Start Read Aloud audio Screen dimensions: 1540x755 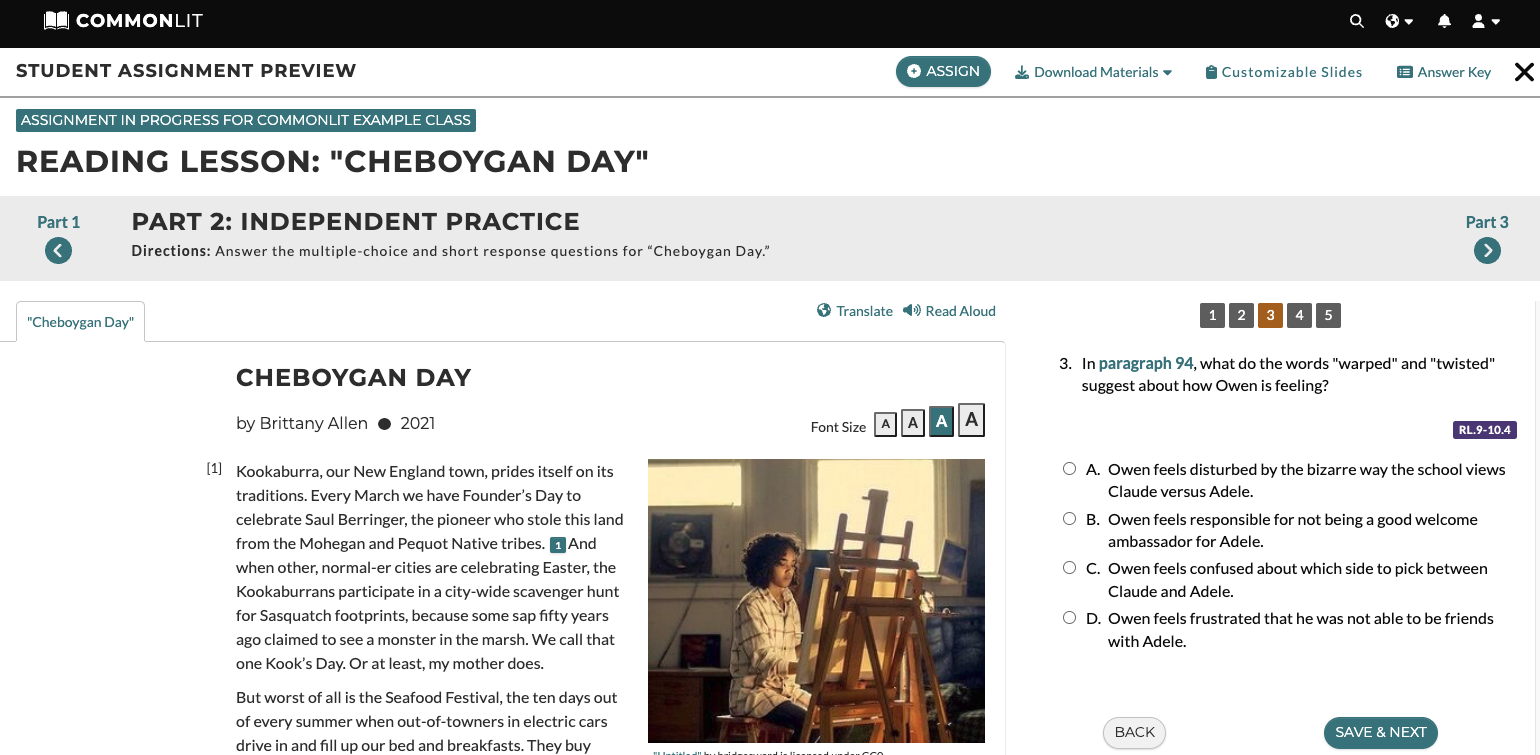pos(949,311)
